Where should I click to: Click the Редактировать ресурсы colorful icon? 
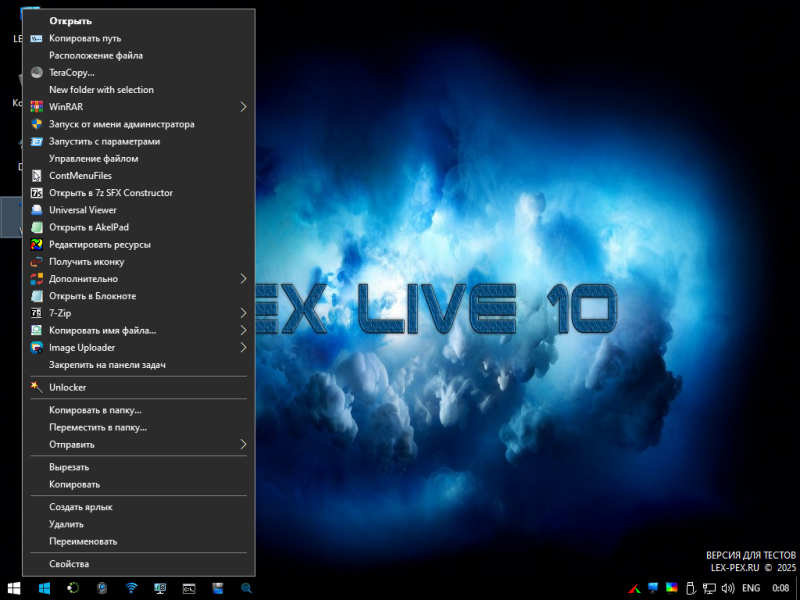pyautogui.click(x=37, y=244)
